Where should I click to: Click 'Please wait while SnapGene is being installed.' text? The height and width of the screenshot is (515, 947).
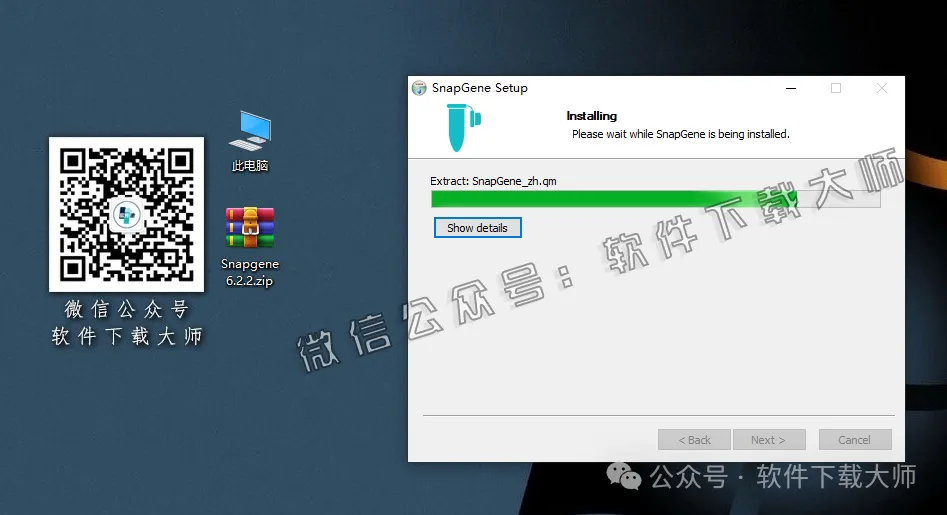click(681, 134)
